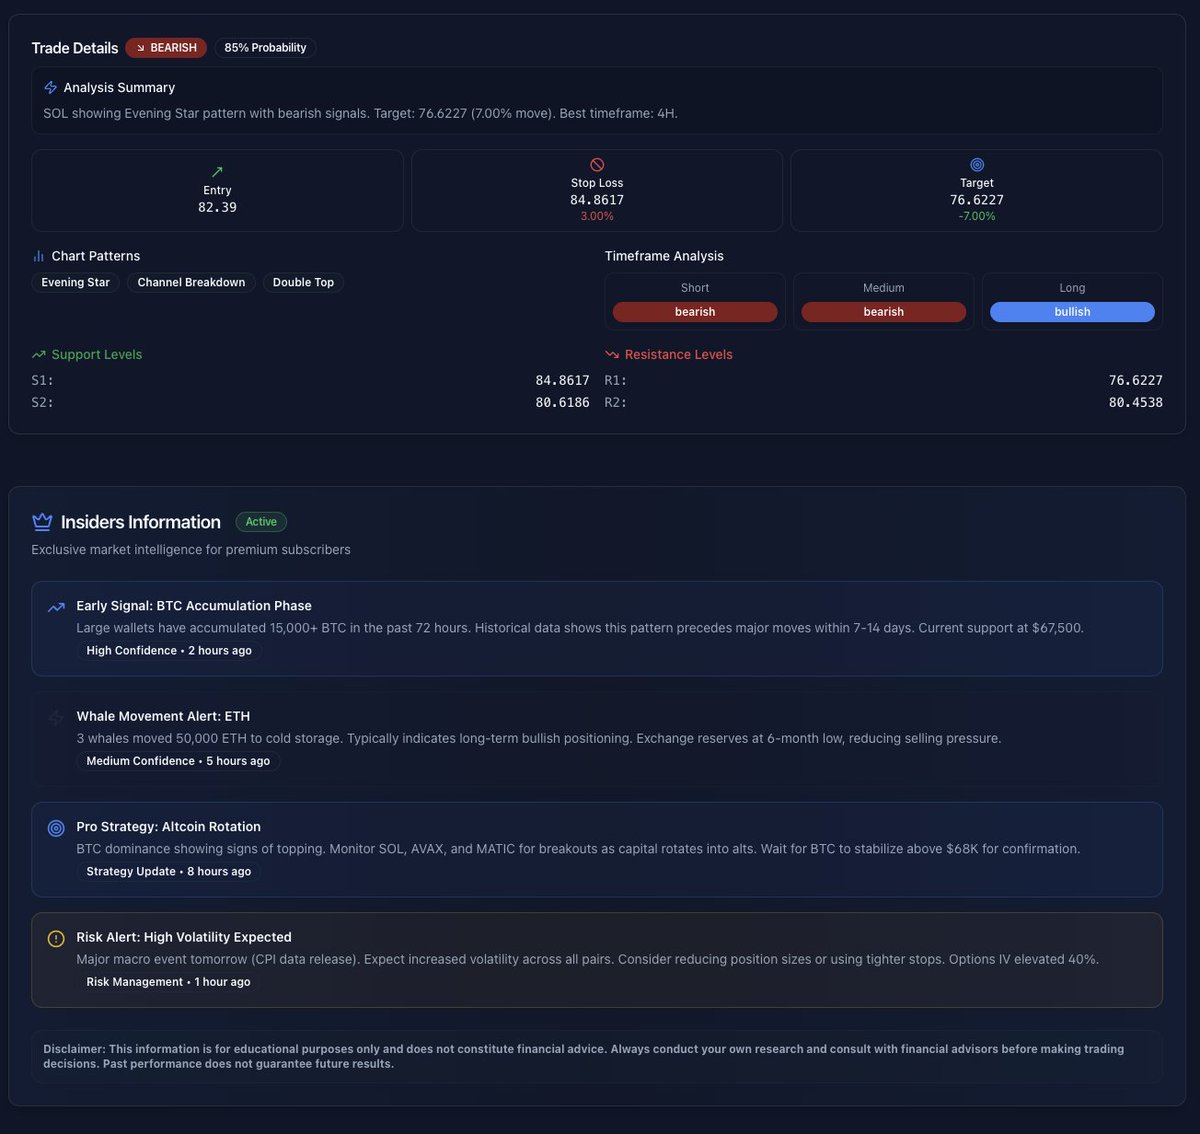
Task: Select the Double Top pattern tag
Action: 303,283
